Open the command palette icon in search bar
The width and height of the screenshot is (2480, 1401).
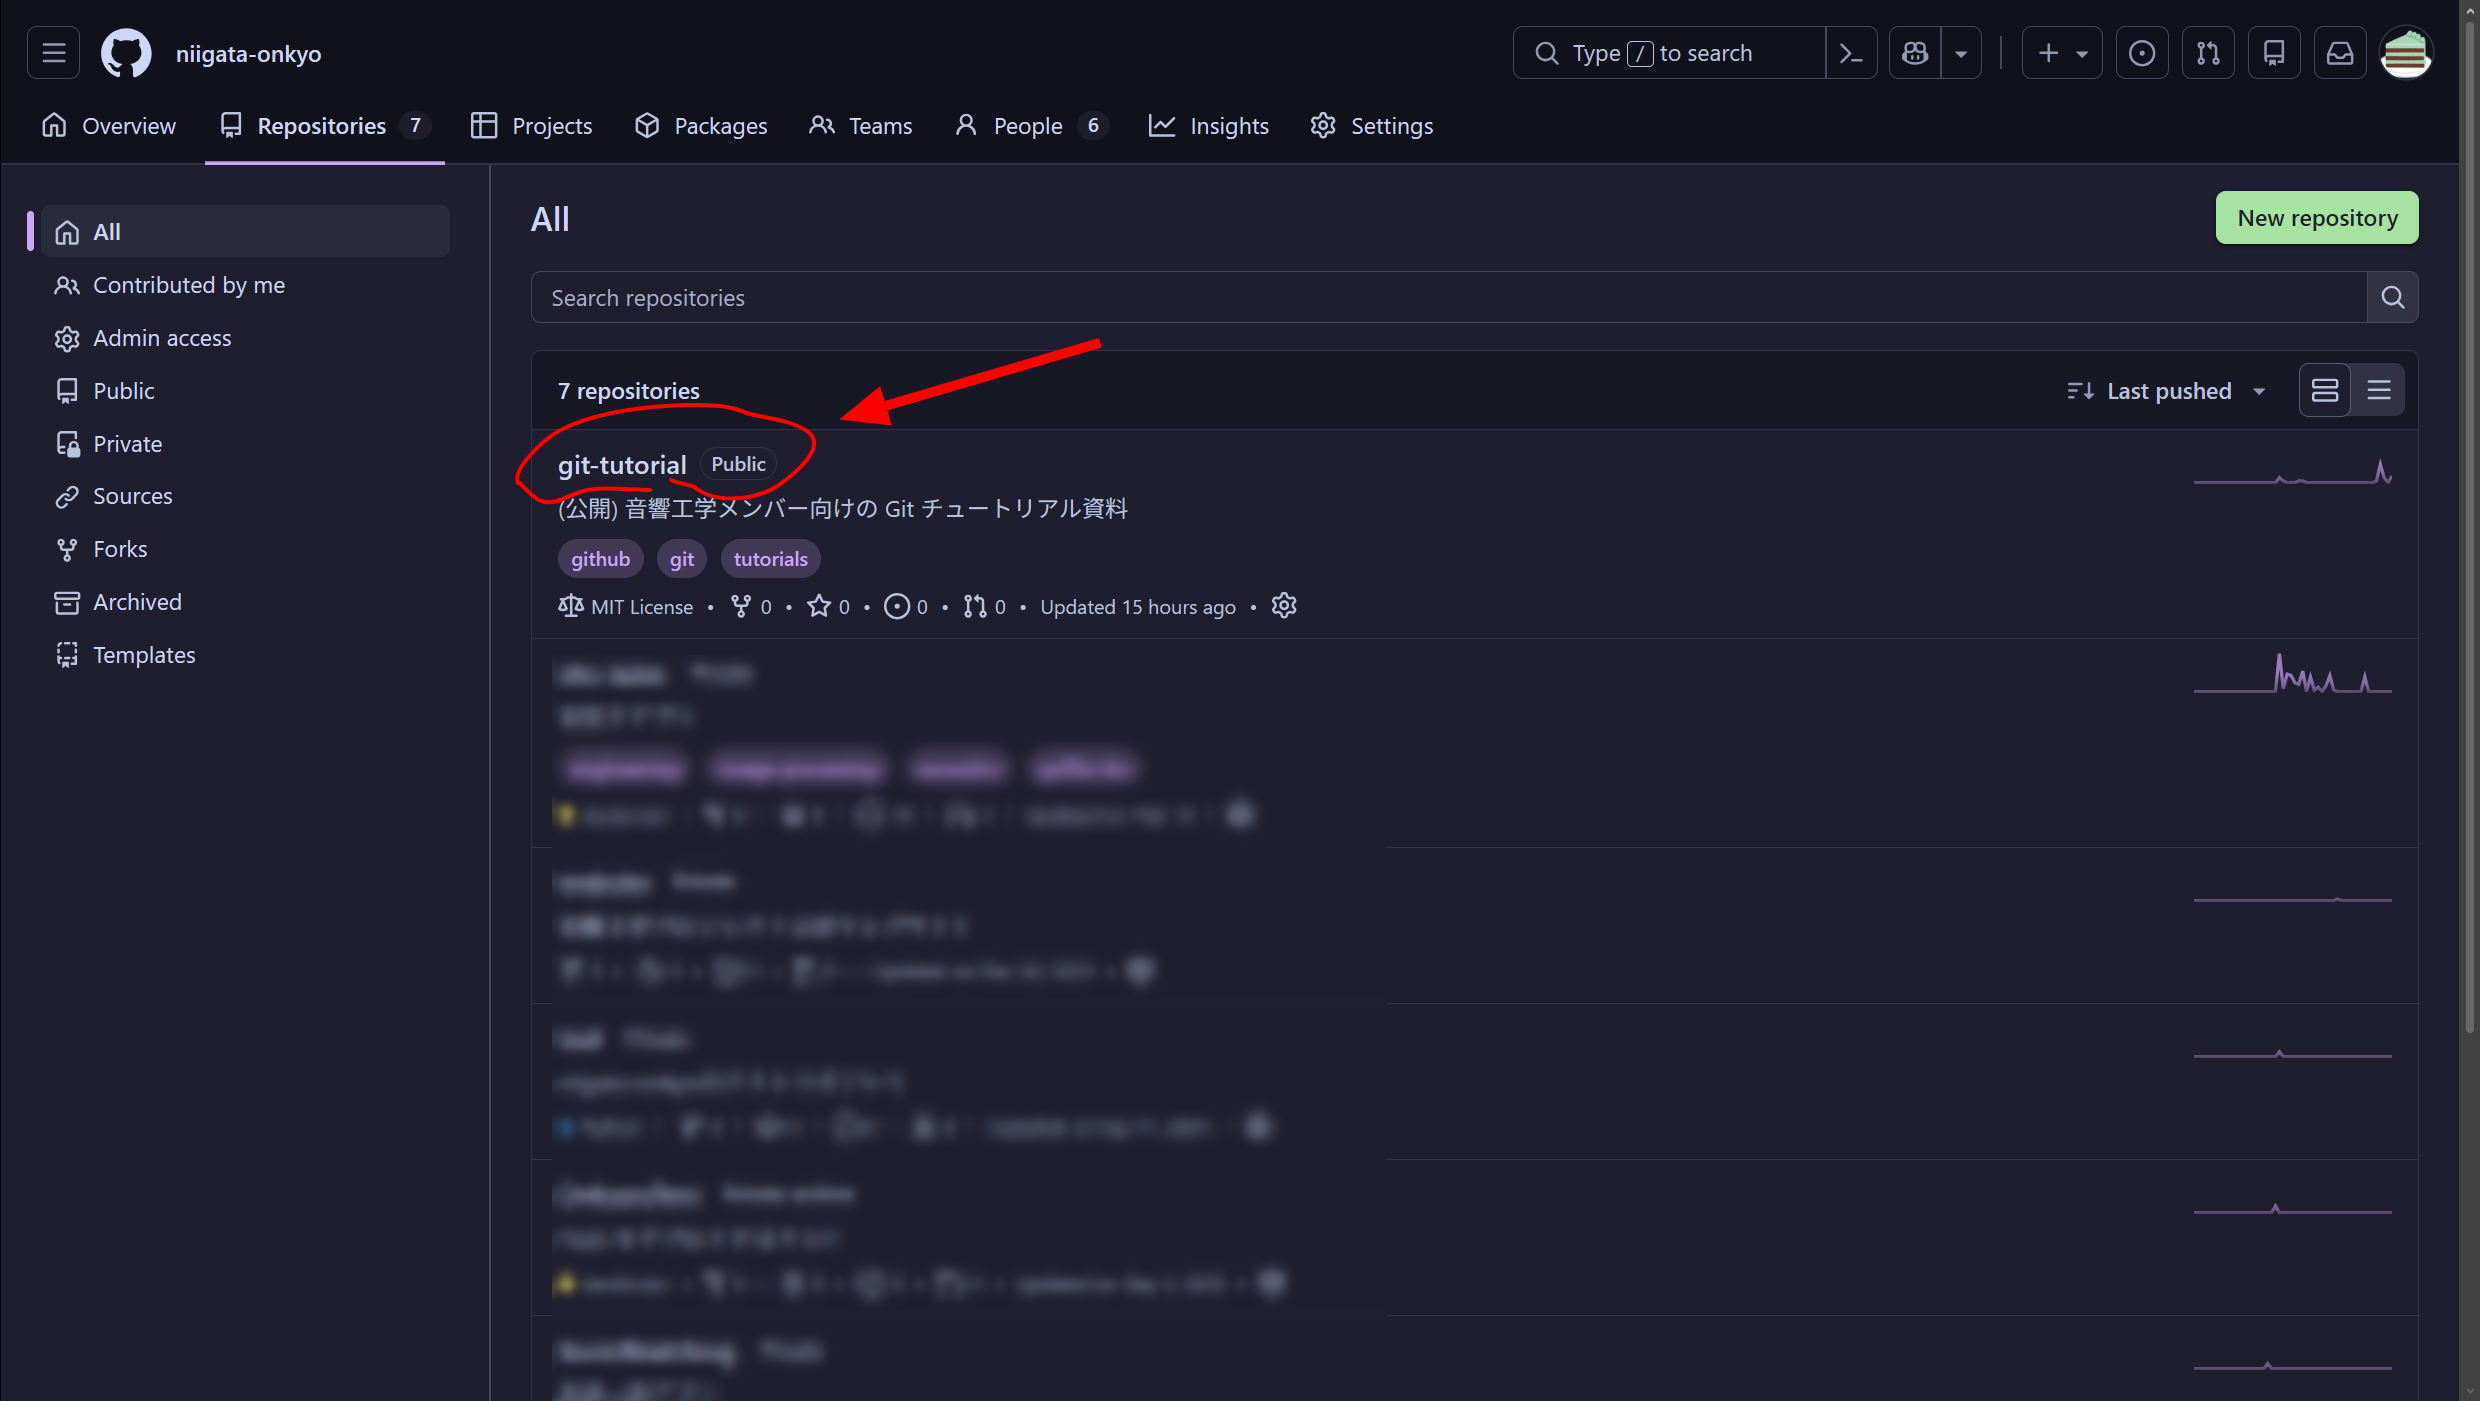click(1851, 53)
